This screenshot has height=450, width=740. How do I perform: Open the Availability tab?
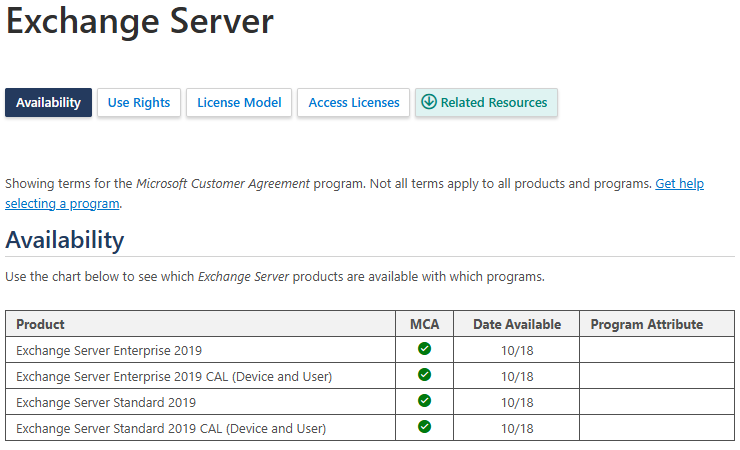coord(49,102)
